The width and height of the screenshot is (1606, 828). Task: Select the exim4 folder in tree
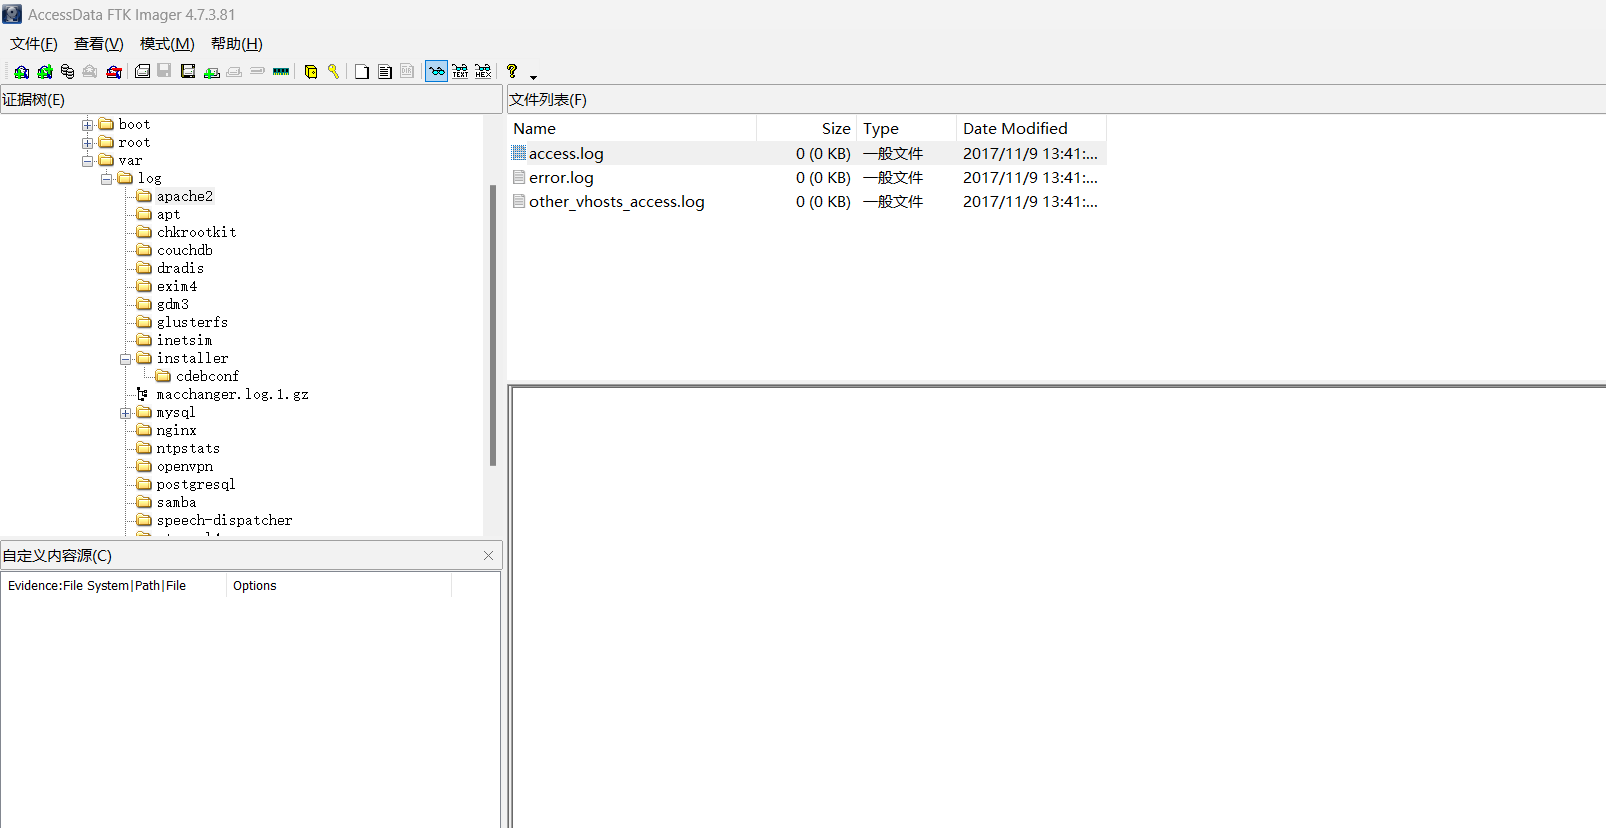point(176,286)
